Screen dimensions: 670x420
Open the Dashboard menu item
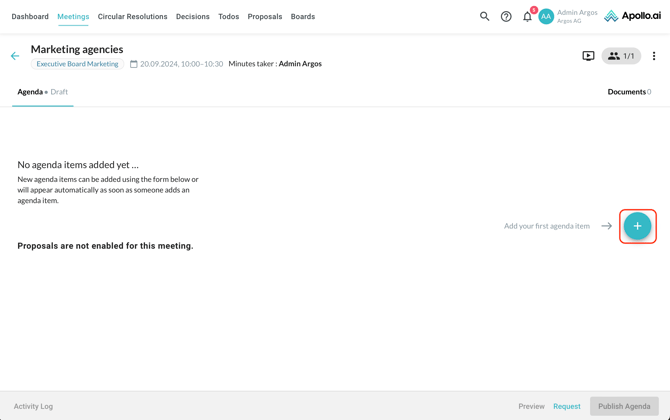tap(30, 16)
